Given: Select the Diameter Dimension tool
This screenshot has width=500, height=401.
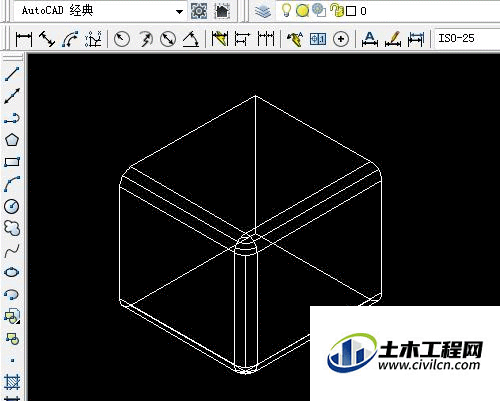Looking at the screenshot, I should point(168,39).
